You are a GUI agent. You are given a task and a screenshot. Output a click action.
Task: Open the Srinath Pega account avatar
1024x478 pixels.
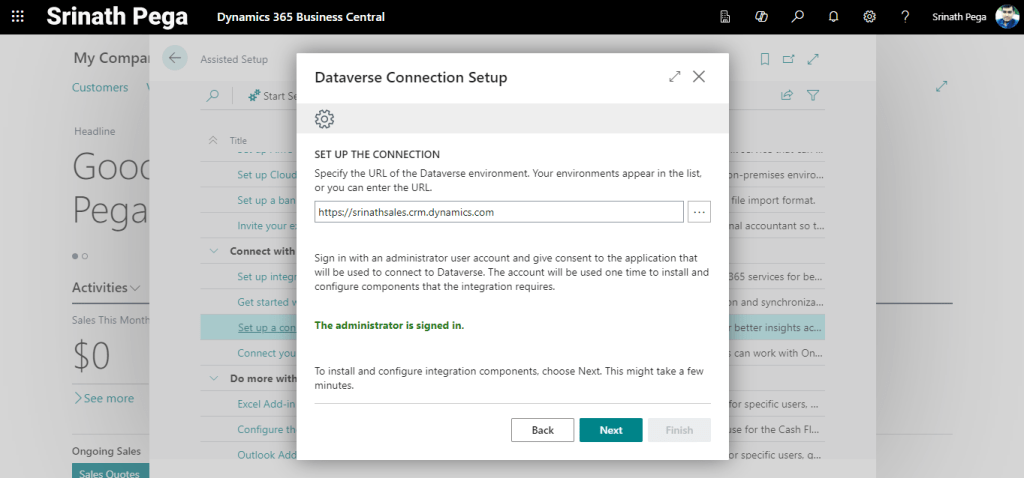(1006, 17)
